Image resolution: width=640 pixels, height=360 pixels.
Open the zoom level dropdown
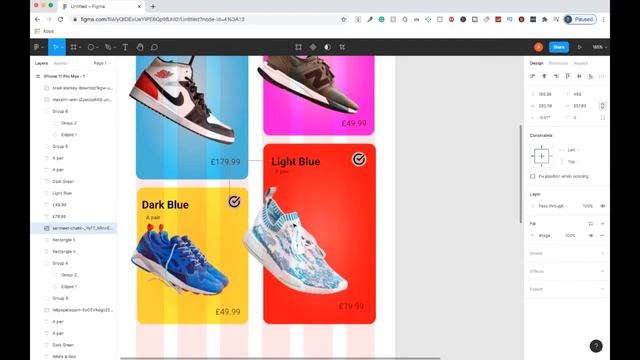(x=599, y=47)
